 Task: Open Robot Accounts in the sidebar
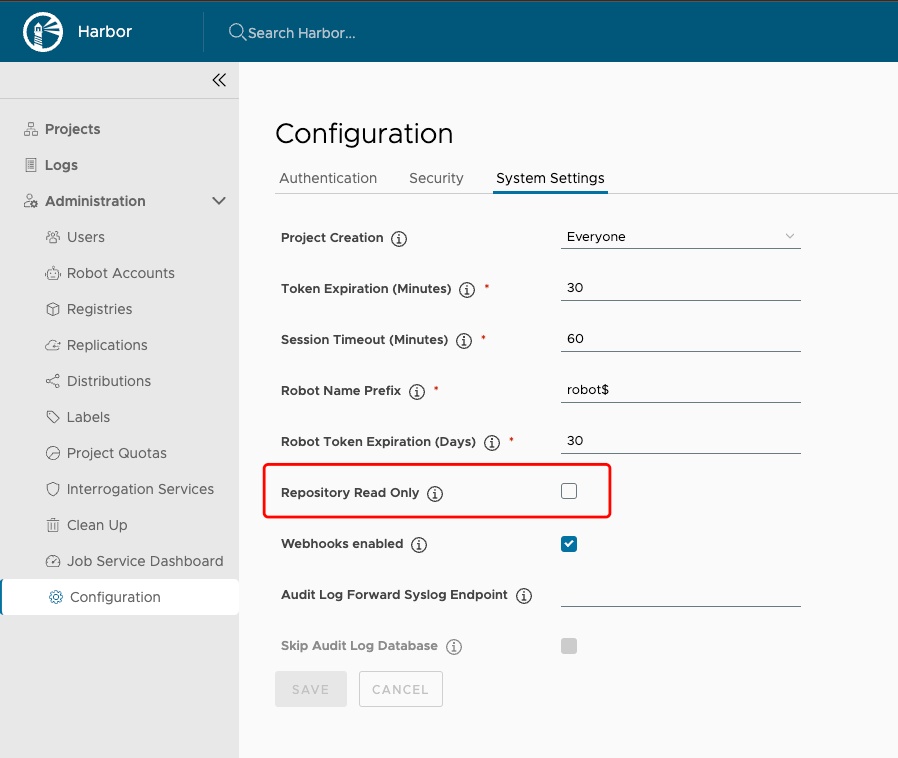[120, 273]
